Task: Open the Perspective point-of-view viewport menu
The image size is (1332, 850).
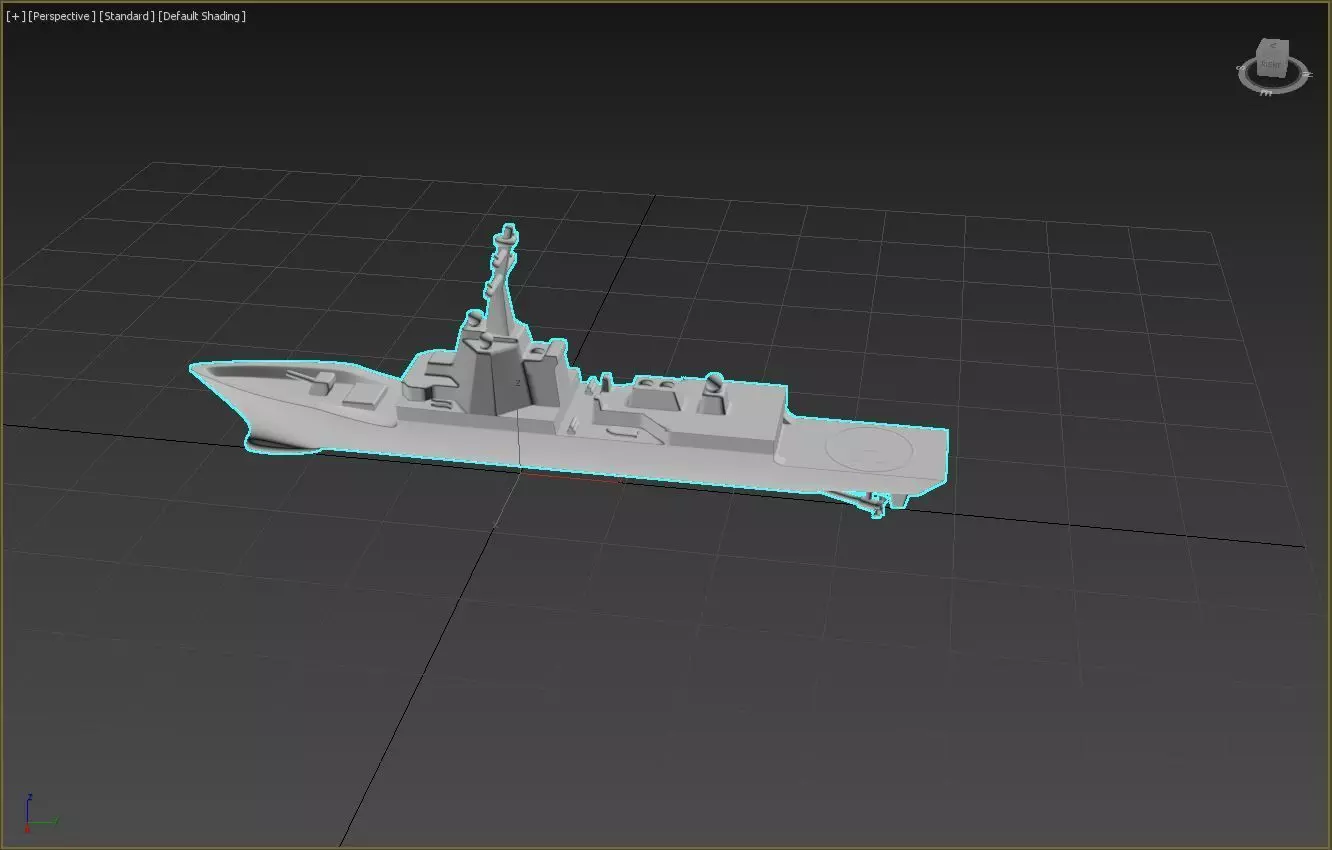Action: pyautogui.click(x=62, y=16)
